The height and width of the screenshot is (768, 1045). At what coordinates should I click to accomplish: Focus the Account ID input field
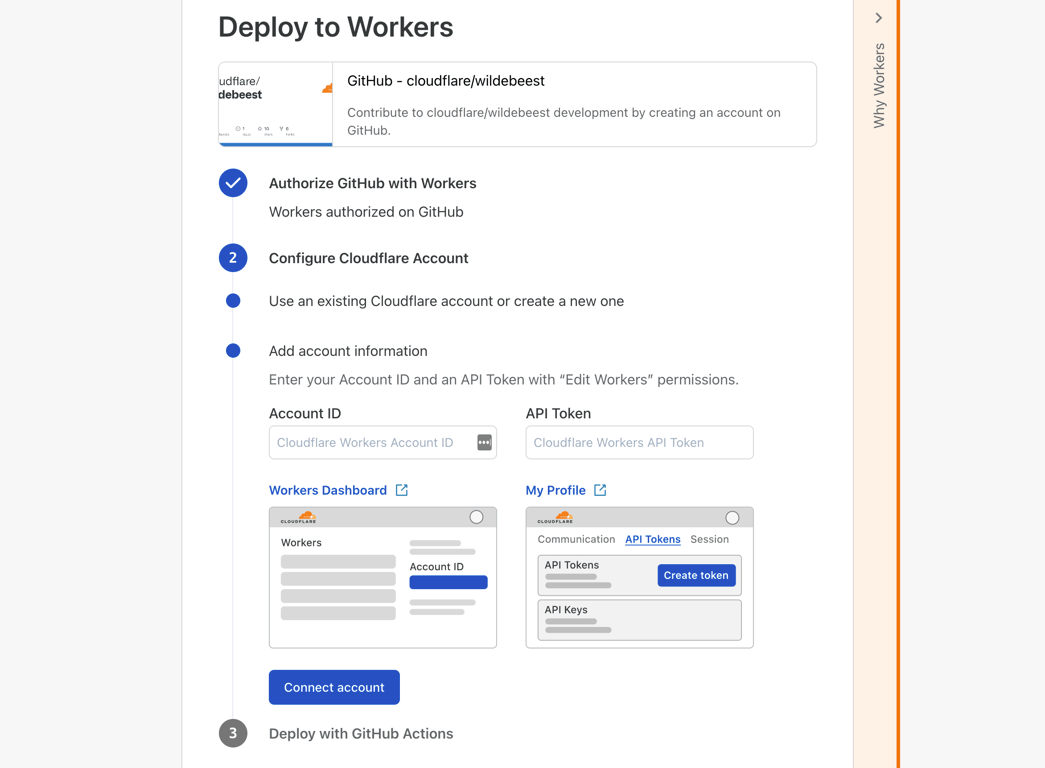point(383,442)
